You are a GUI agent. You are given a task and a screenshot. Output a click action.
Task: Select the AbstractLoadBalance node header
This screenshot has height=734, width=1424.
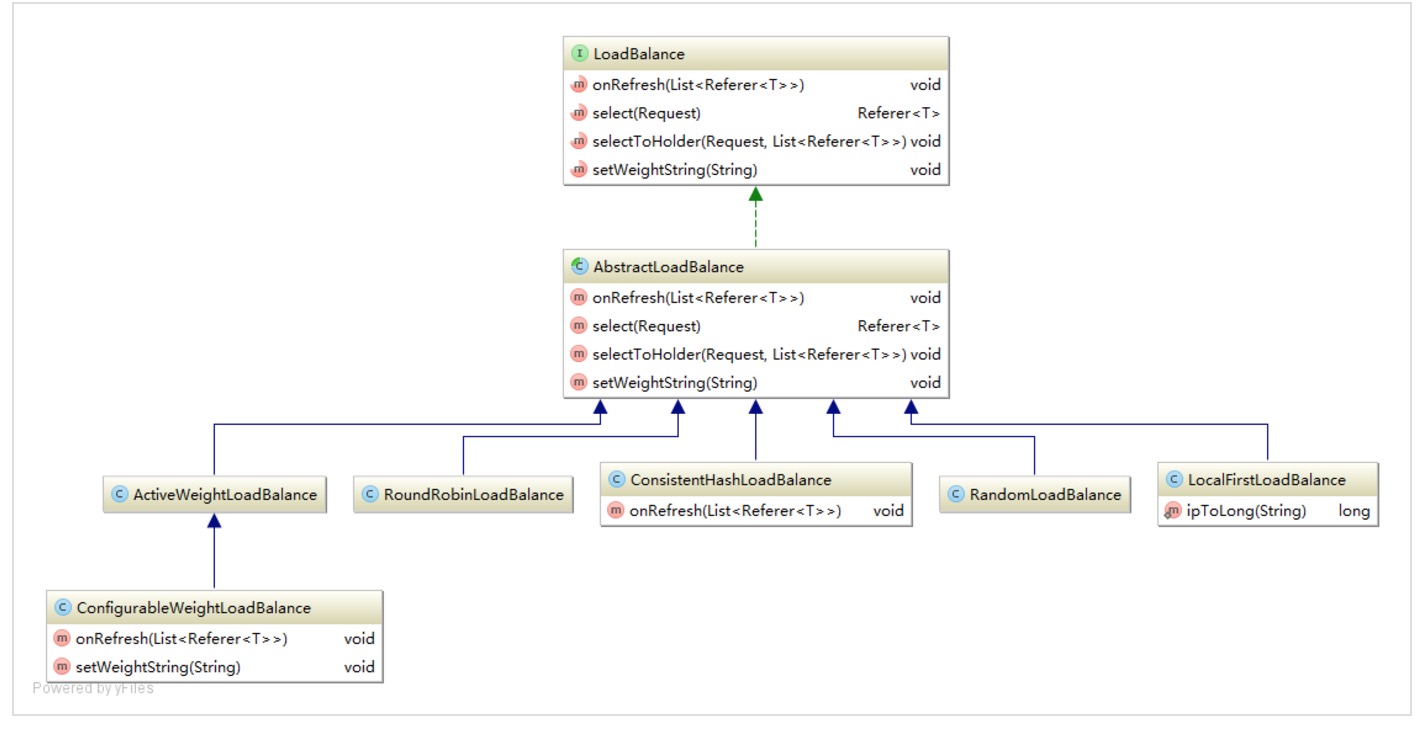pyautogui.click(x=668, y=267)
